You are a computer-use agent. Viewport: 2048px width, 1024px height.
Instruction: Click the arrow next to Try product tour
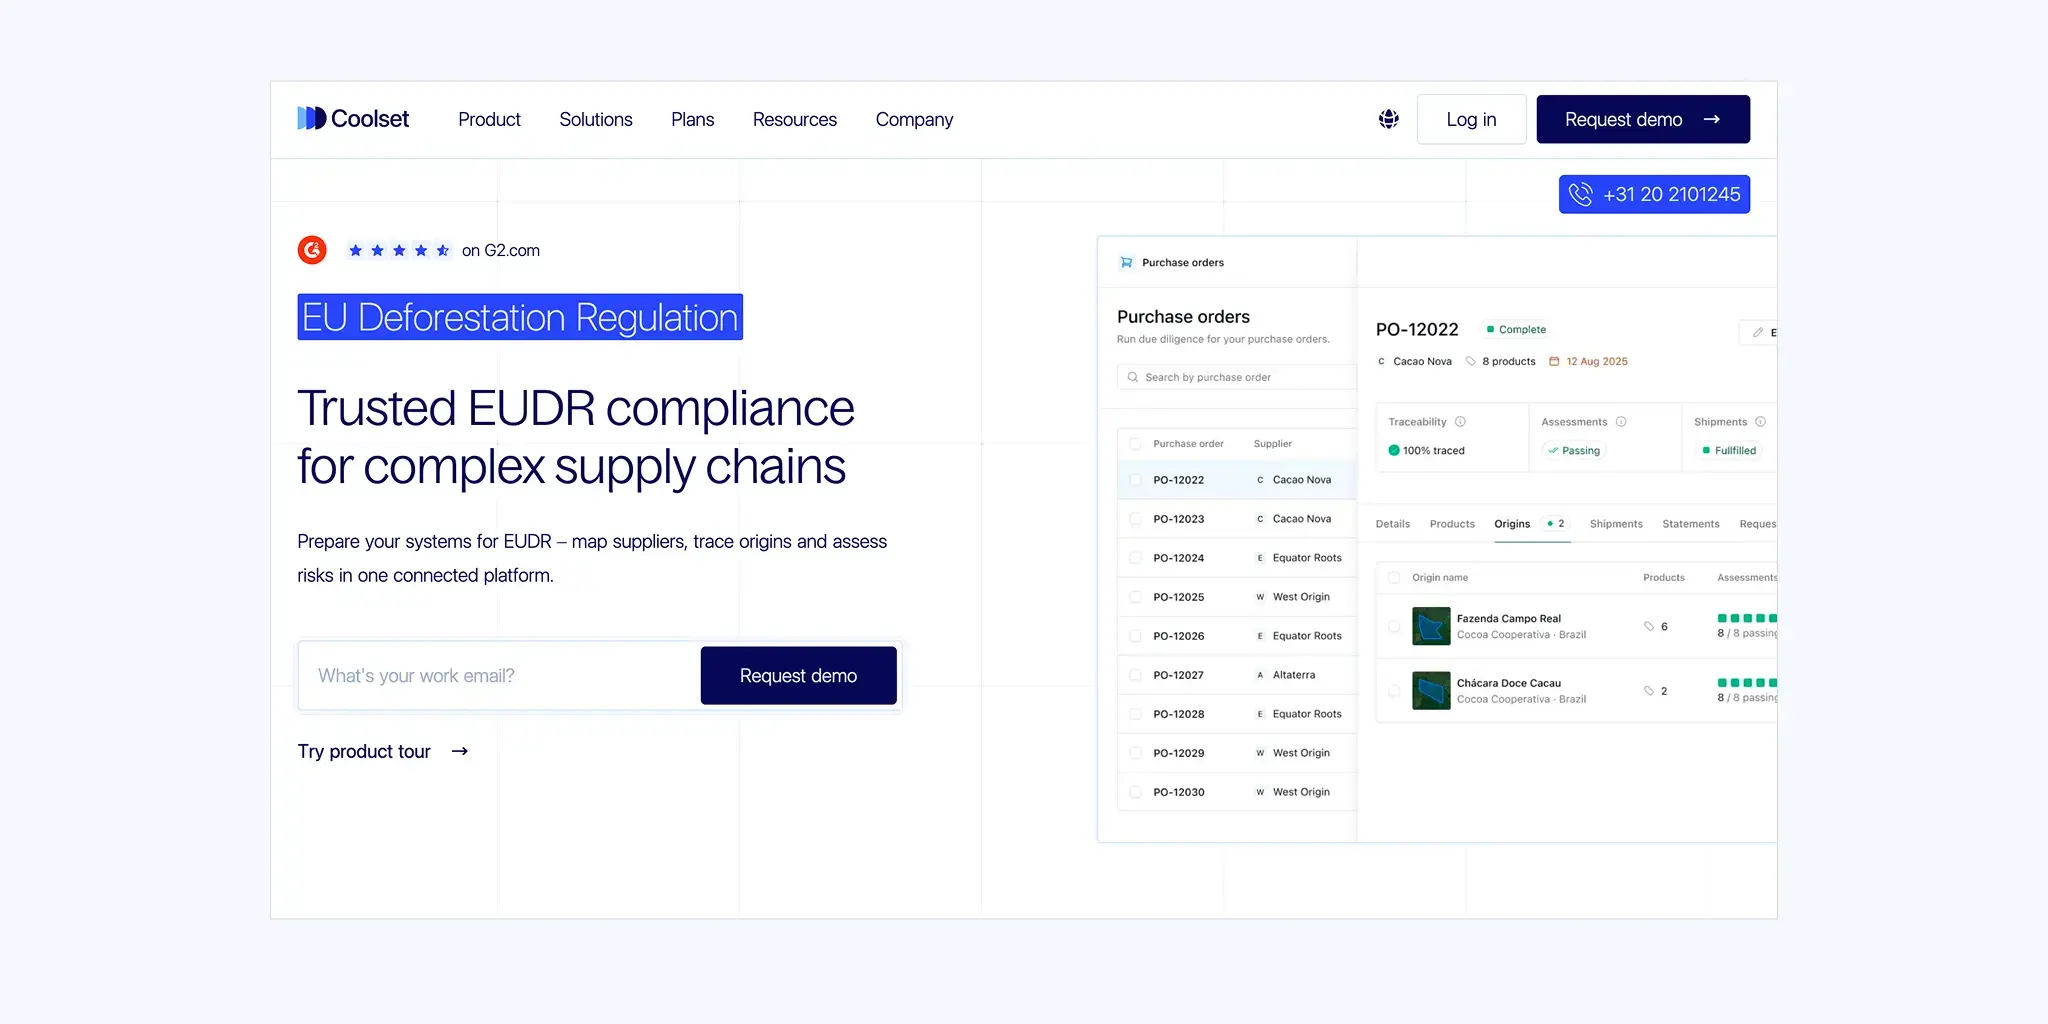pos(460,751)
